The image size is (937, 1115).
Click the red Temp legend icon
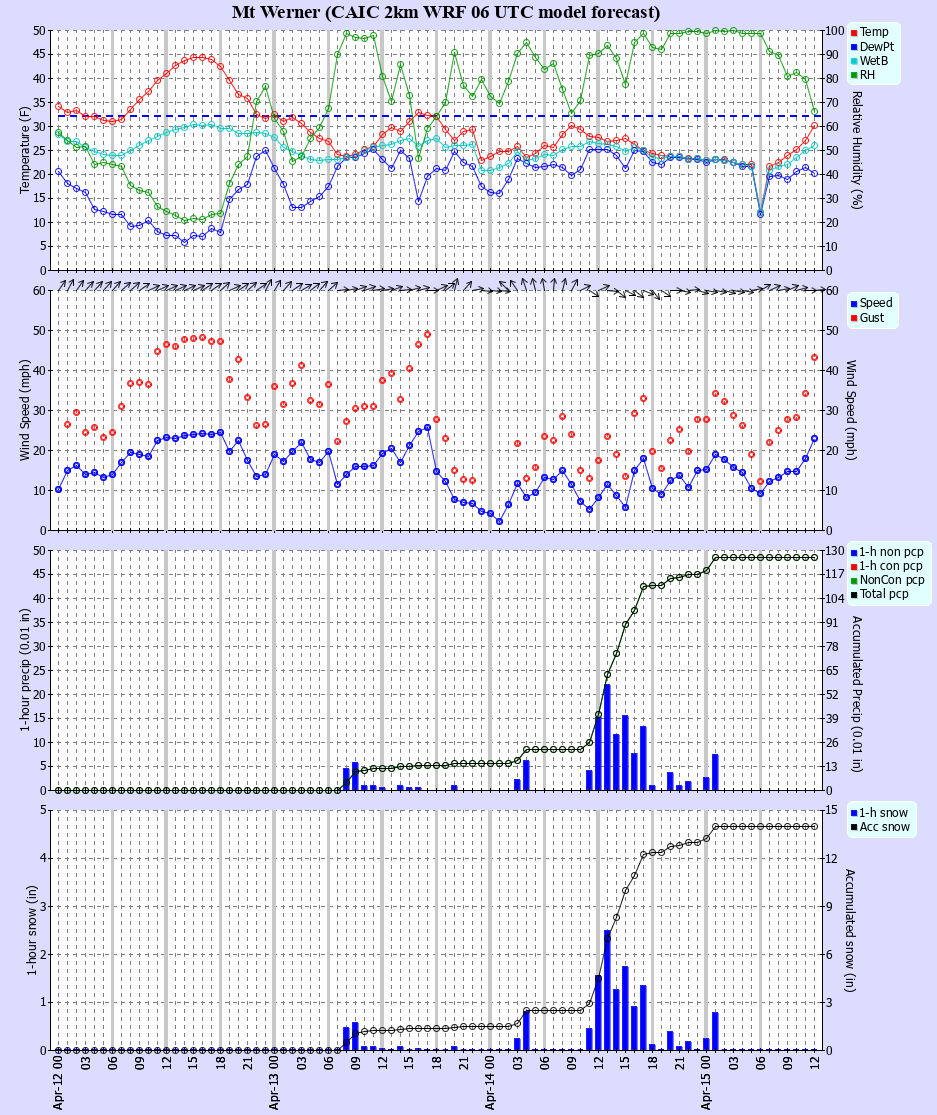pyautogui.click(x=856, y=31)
